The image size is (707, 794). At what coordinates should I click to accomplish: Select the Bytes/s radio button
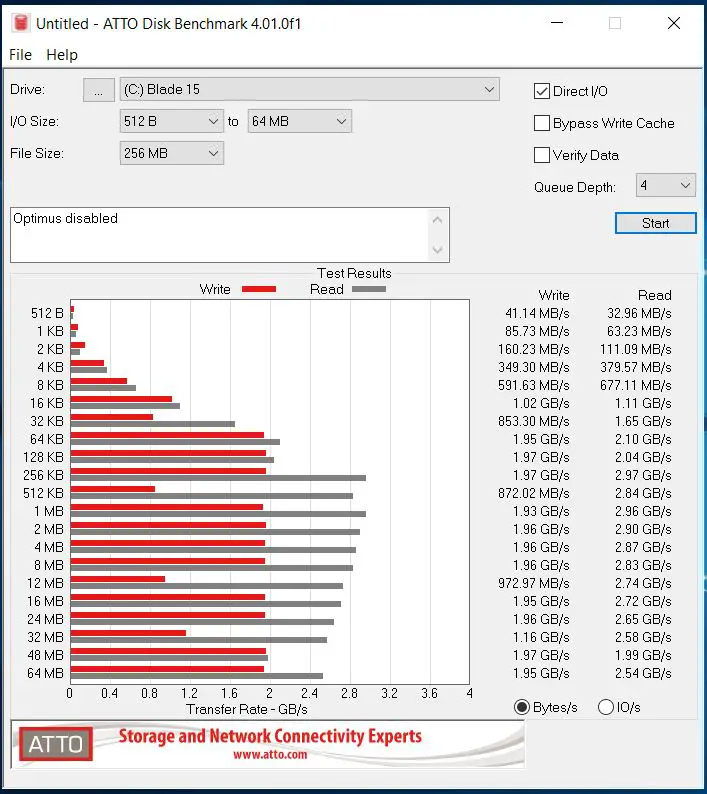pos(522,707)
